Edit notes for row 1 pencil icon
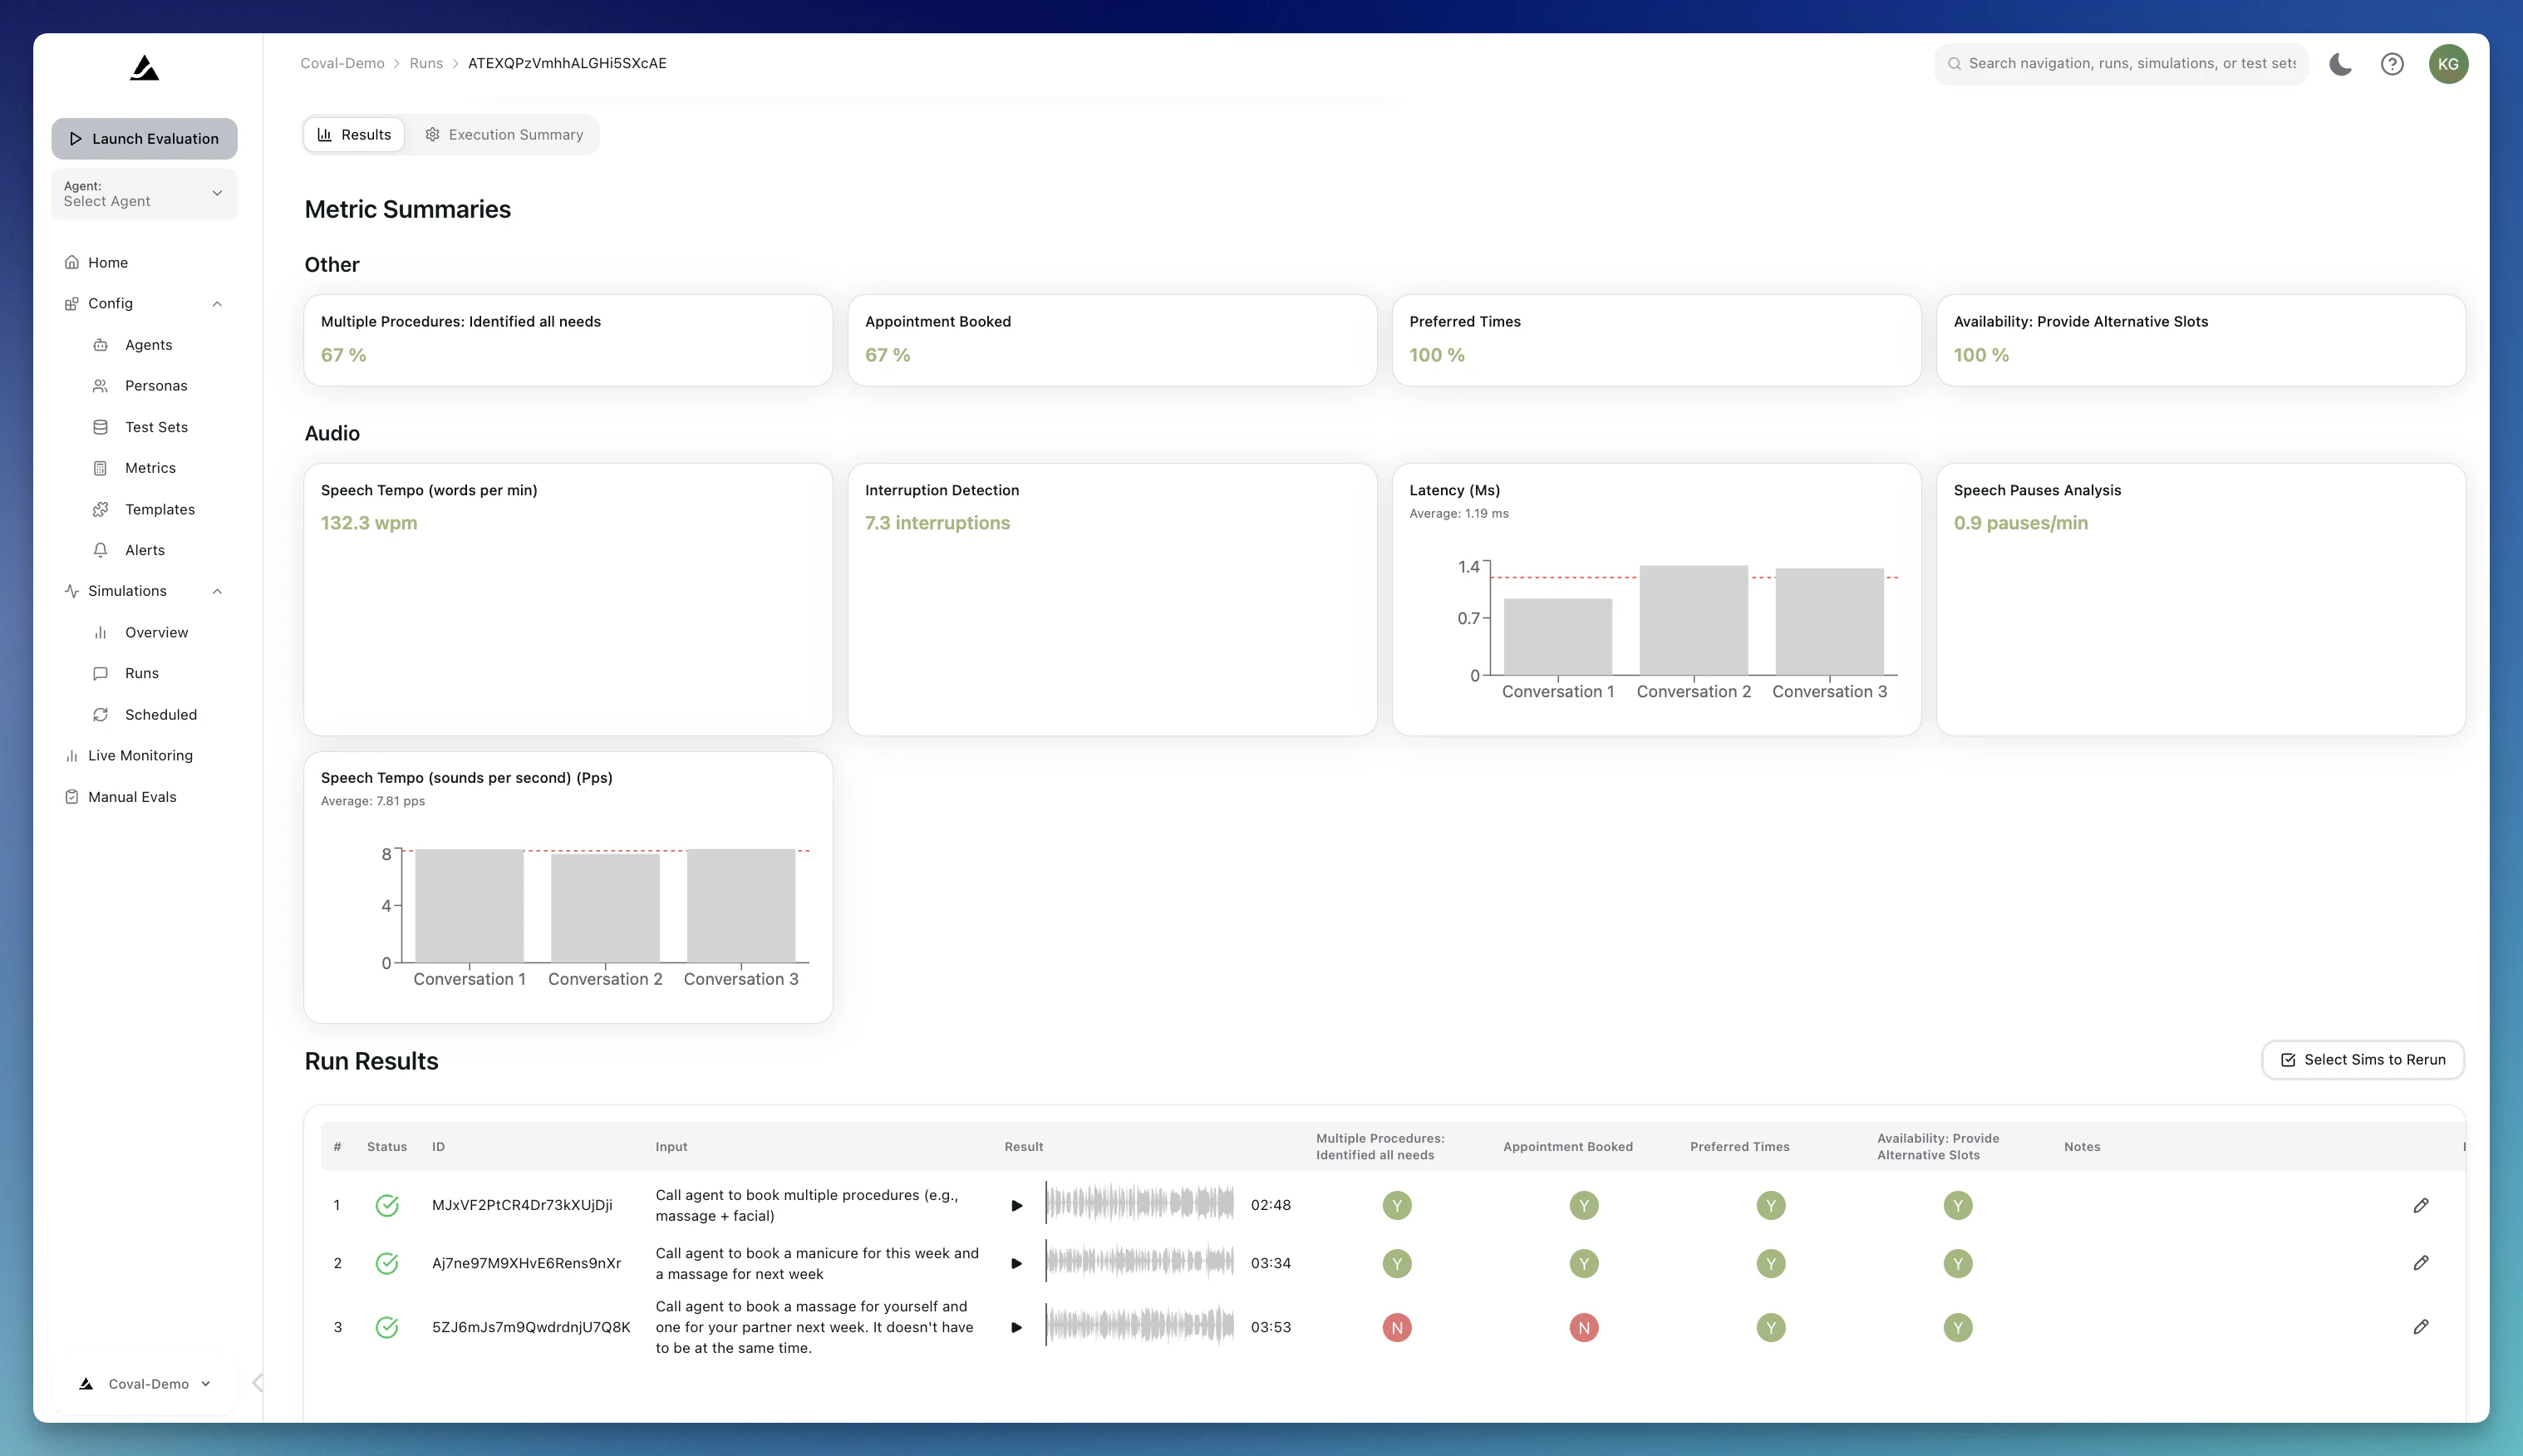 point(2420,1205)
